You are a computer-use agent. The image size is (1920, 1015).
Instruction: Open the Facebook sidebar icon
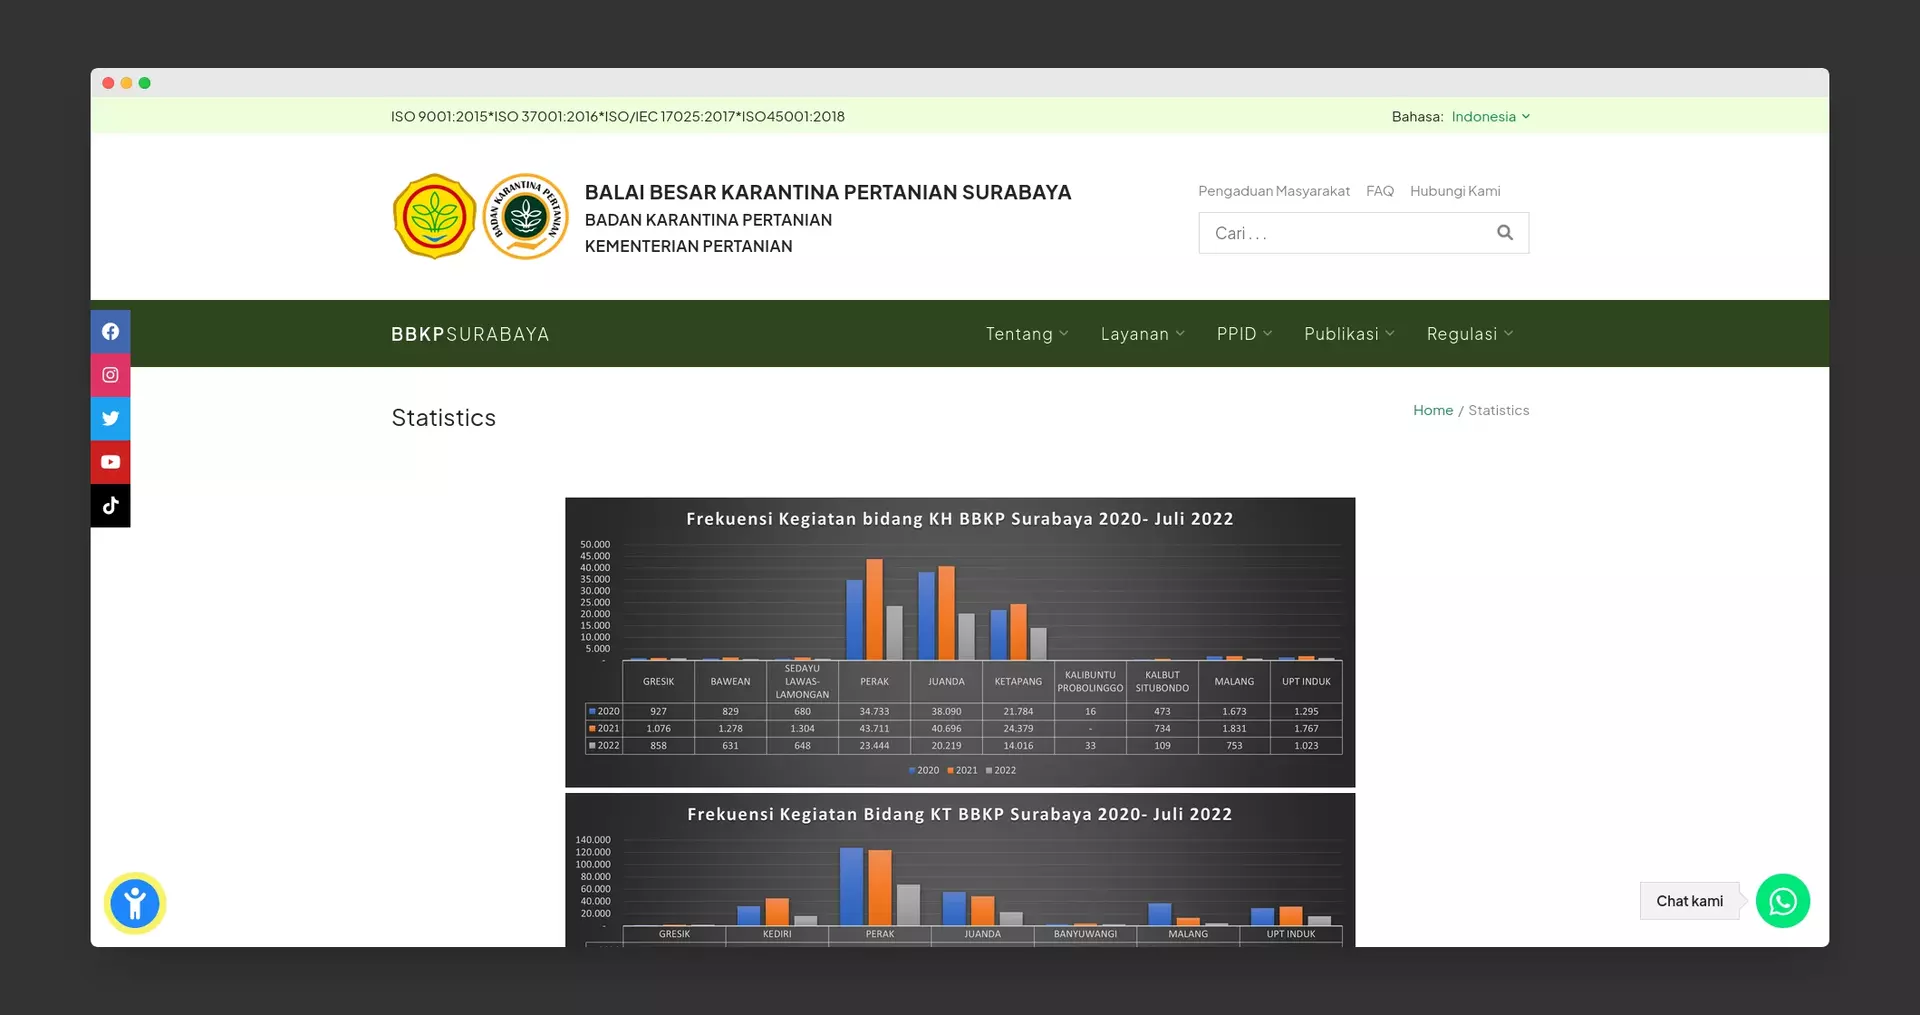110,332
